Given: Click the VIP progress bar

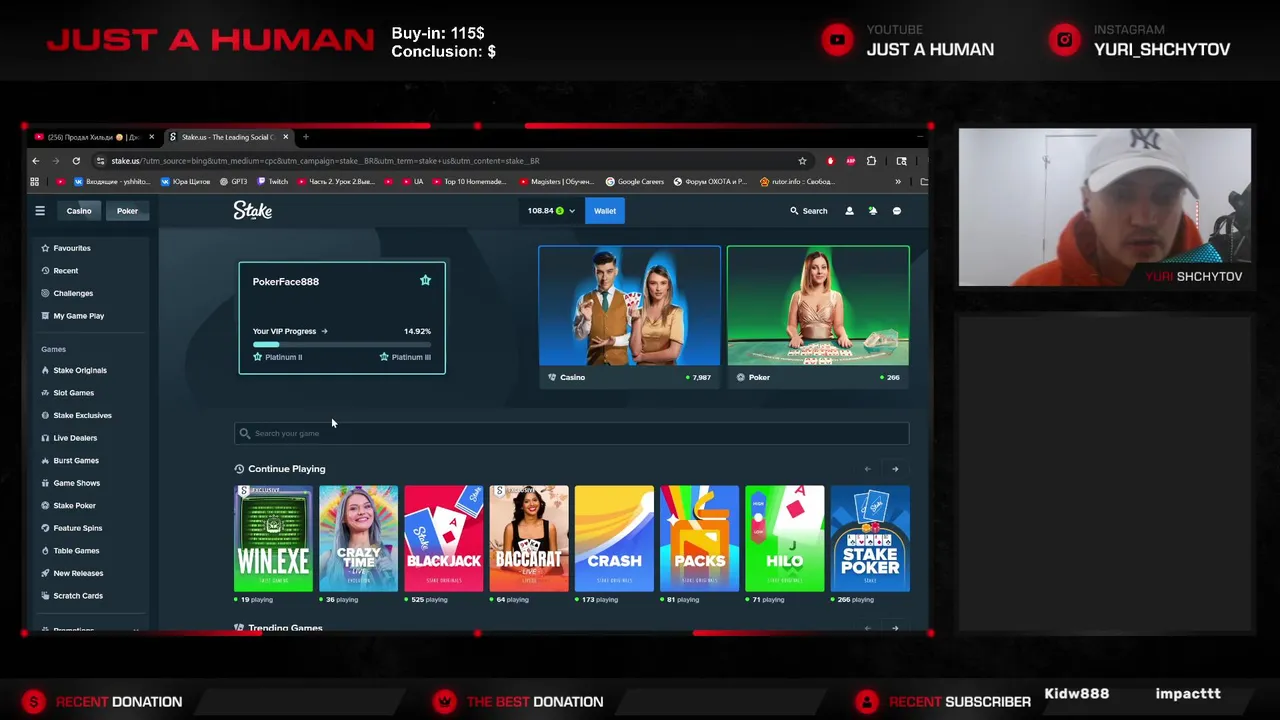Looking at the screenshot, I should click(342, 344).
